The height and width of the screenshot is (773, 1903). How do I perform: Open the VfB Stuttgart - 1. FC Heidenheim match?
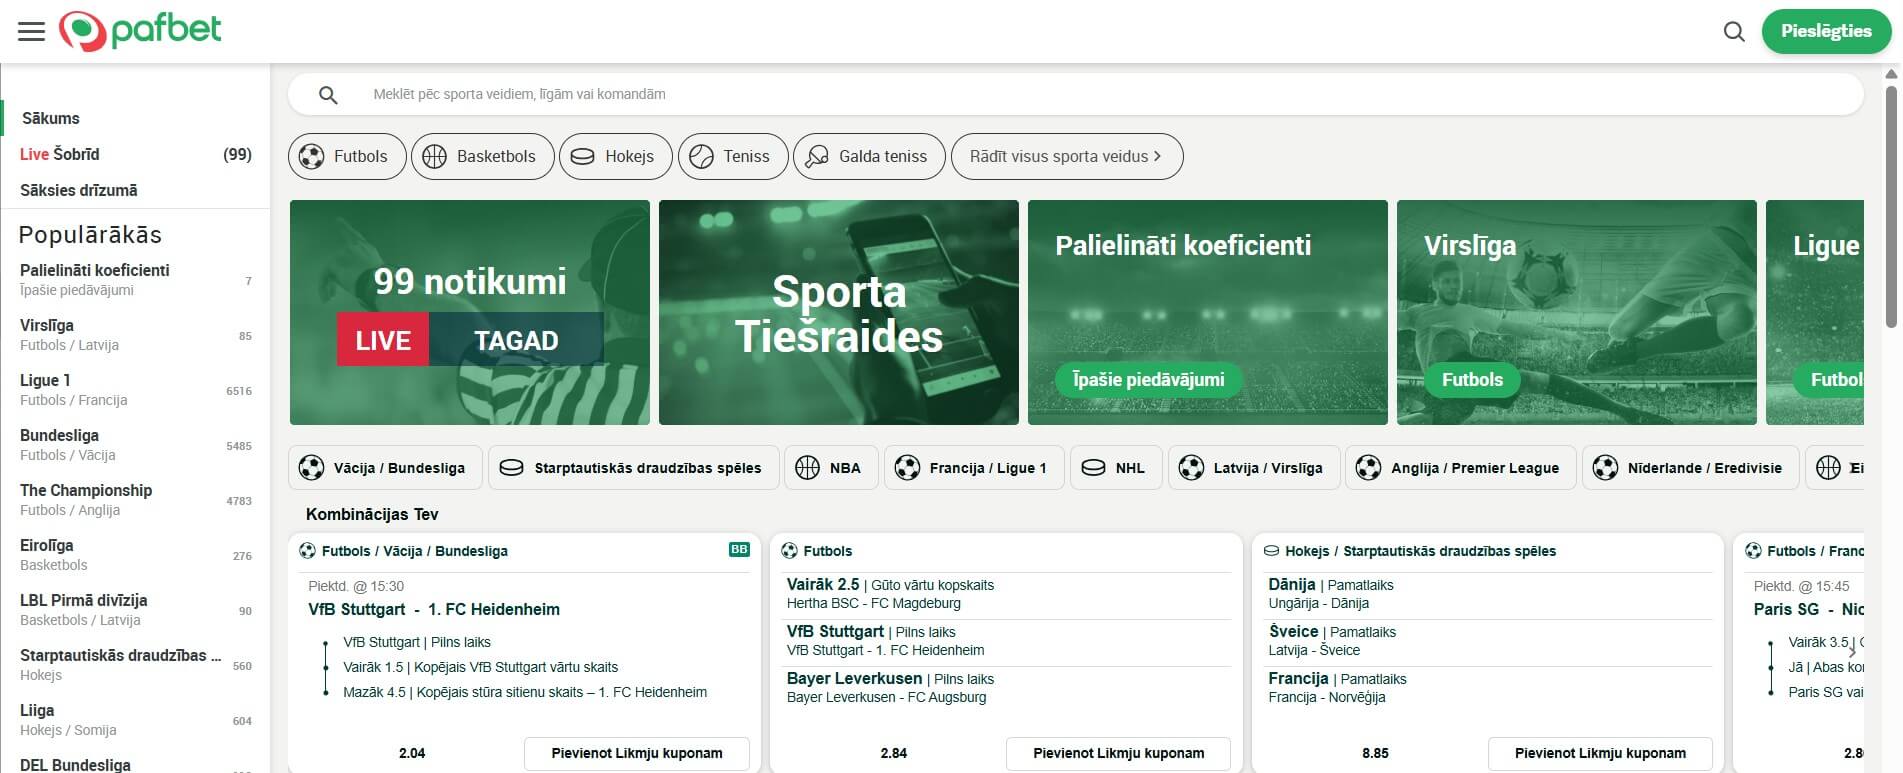click(434, 609)
